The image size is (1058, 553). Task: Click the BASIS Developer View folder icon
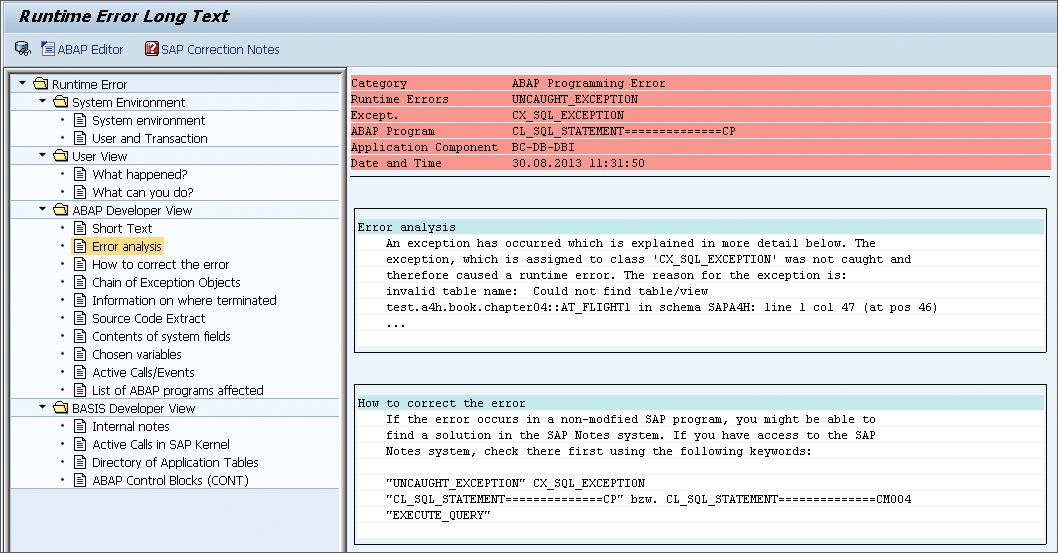point(61,408)
